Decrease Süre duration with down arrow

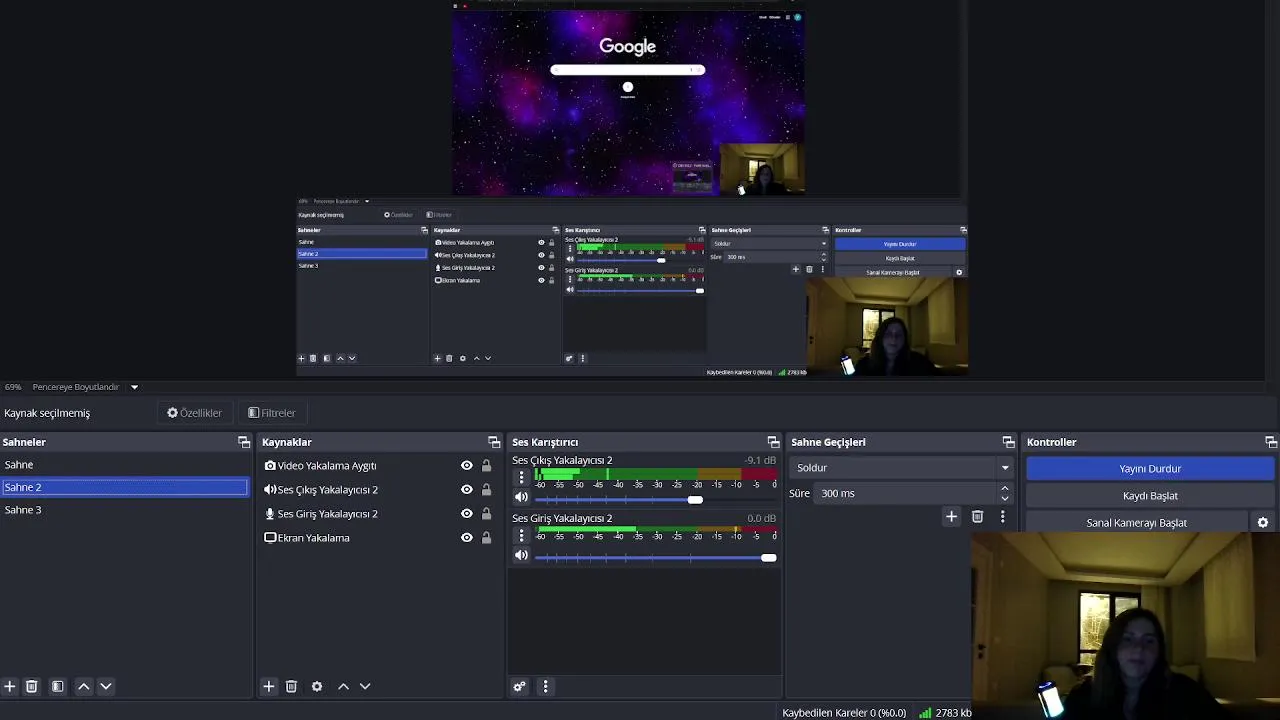(x=1005, y=498)
